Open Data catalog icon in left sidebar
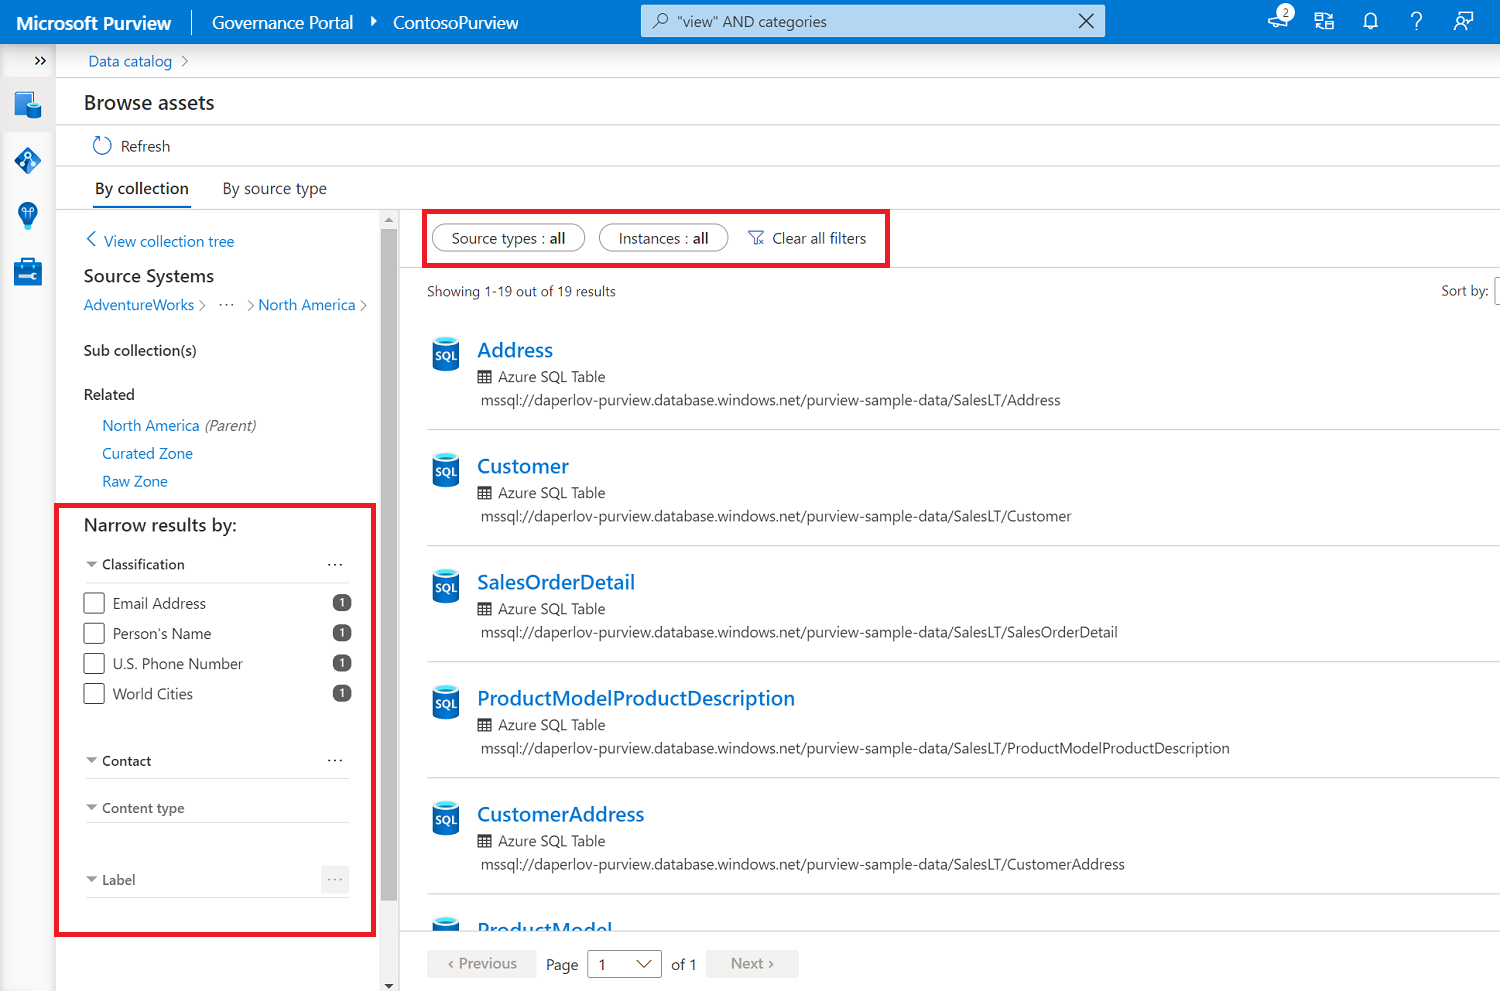Image resolution: width=1500 pixels, height=991 pixels. click(28, 104)
